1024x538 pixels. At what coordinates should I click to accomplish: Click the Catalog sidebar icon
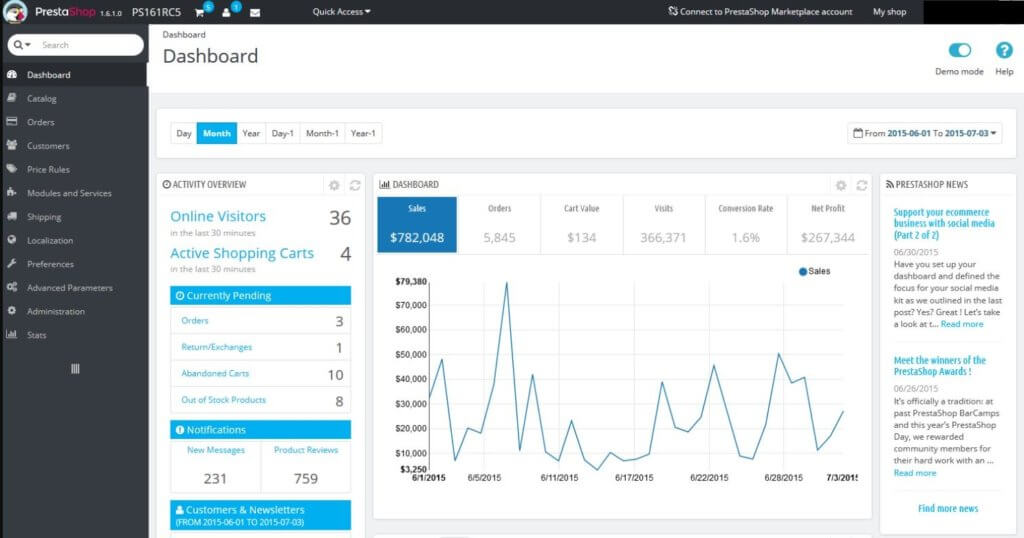[x=12, y=98]
